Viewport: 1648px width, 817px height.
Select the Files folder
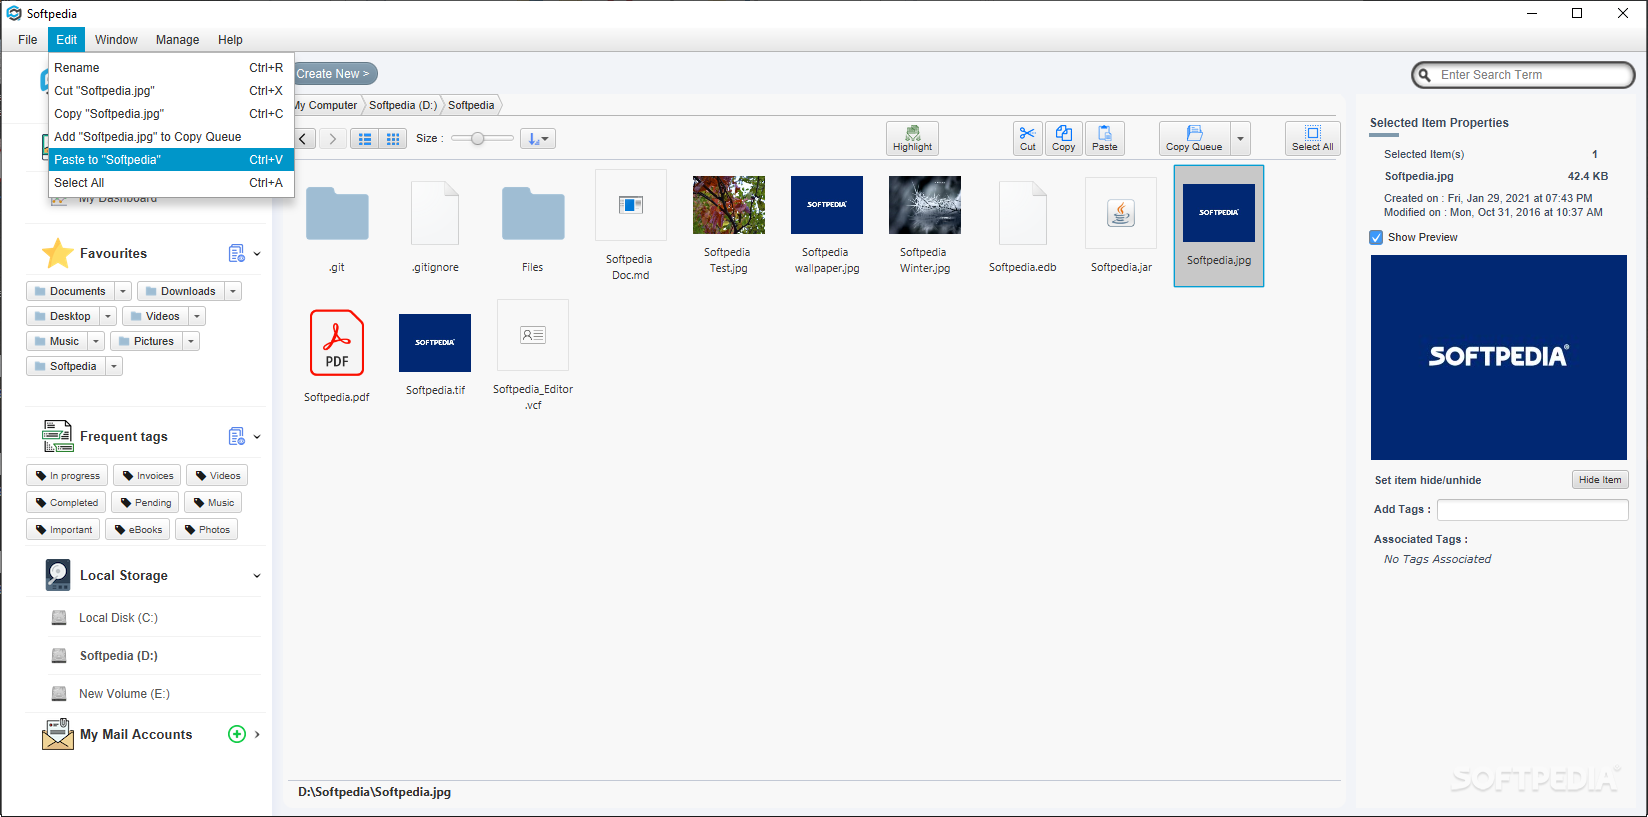click(533, 227)
